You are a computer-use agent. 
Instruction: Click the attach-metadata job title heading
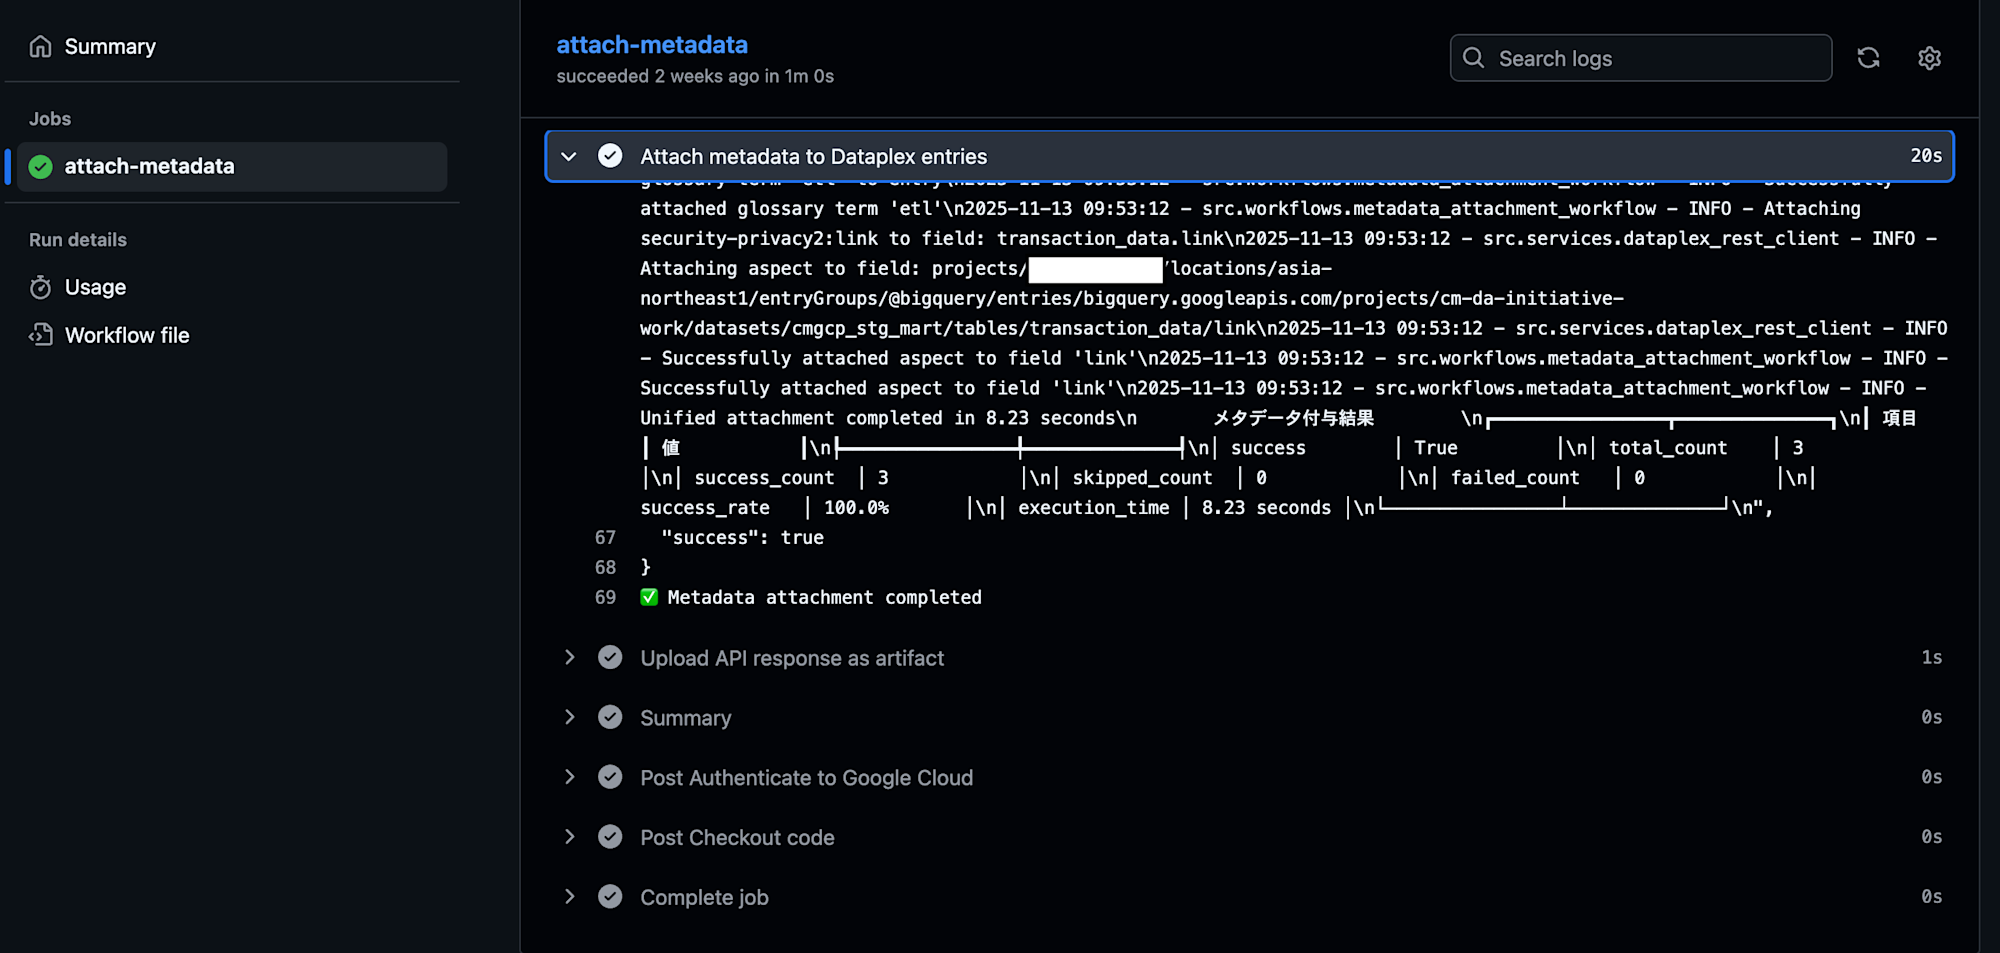[x=651, y=45]
